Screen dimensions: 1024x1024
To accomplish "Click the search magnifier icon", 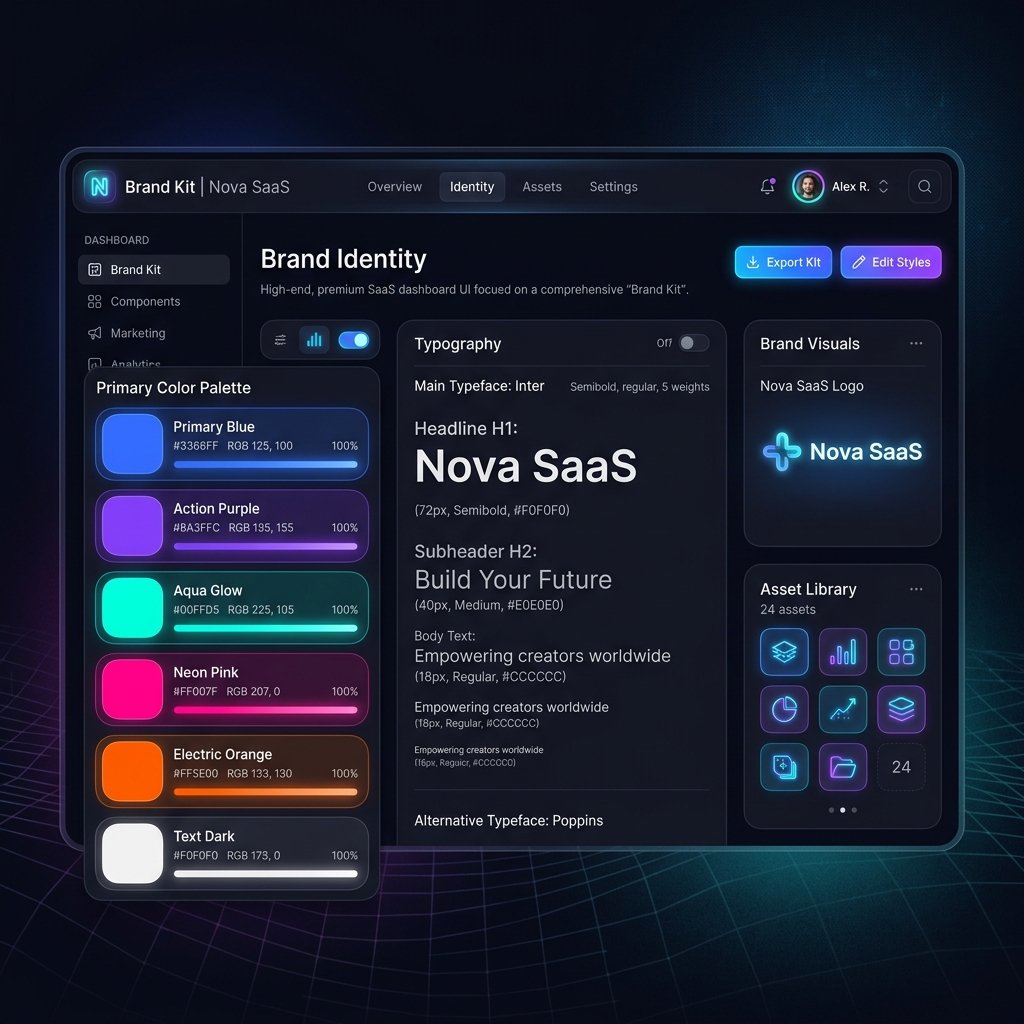I will (x=924, y=186).
